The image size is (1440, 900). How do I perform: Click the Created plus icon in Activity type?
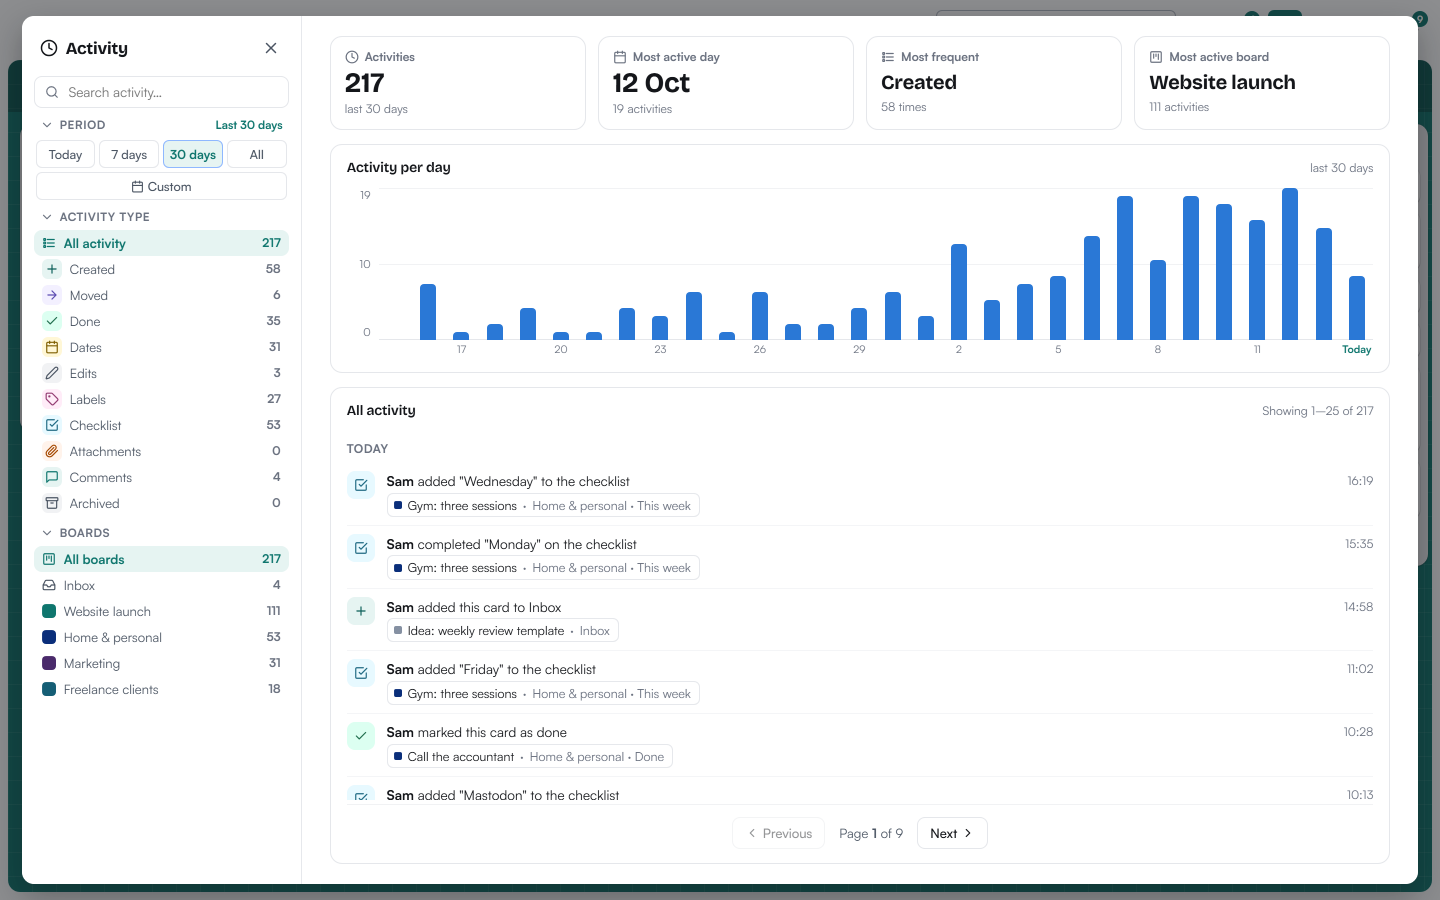(52, 269)
